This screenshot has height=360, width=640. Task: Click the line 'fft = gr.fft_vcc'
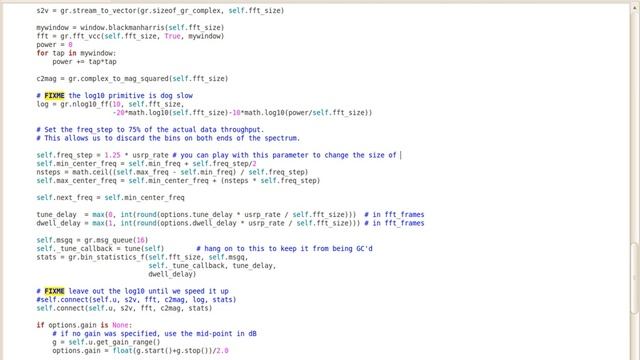[130, 36]
